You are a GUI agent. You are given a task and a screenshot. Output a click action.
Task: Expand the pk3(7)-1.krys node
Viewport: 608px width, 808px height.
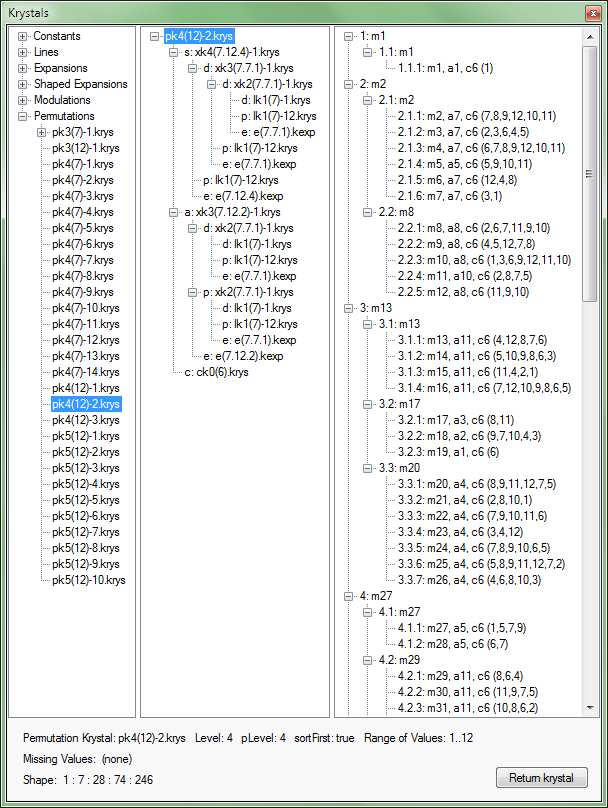41,132
